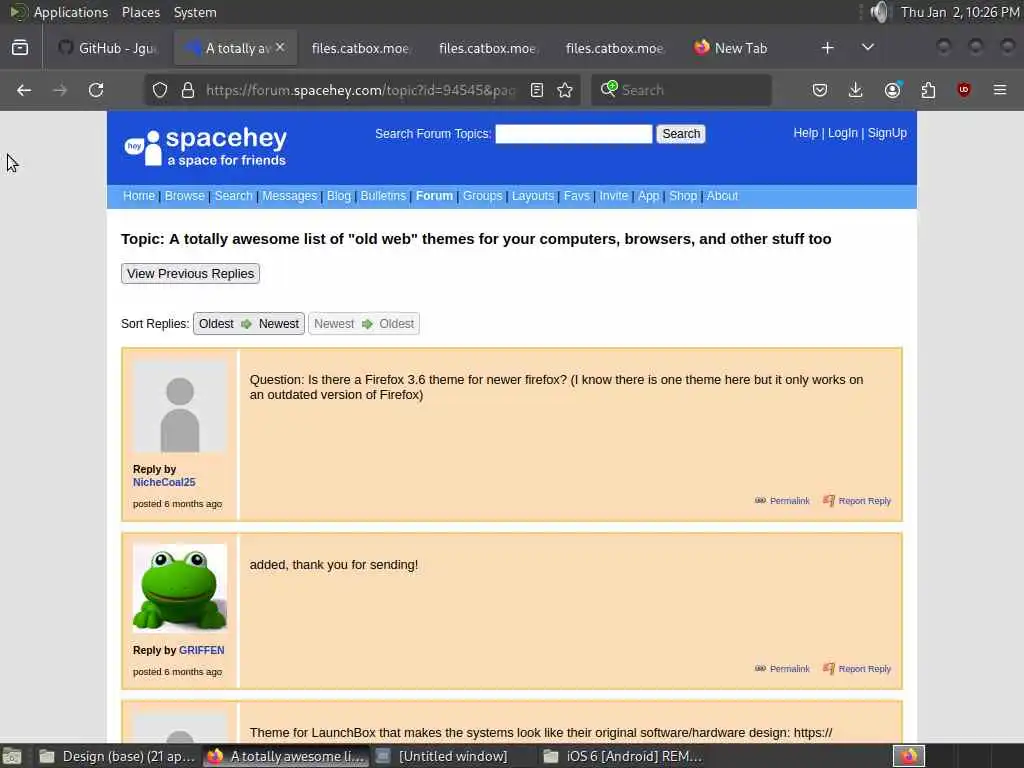Switch to iOS 6 [Android] REM... taskbar window
This screenshot has height=768, width=1024.
(624, 756)
